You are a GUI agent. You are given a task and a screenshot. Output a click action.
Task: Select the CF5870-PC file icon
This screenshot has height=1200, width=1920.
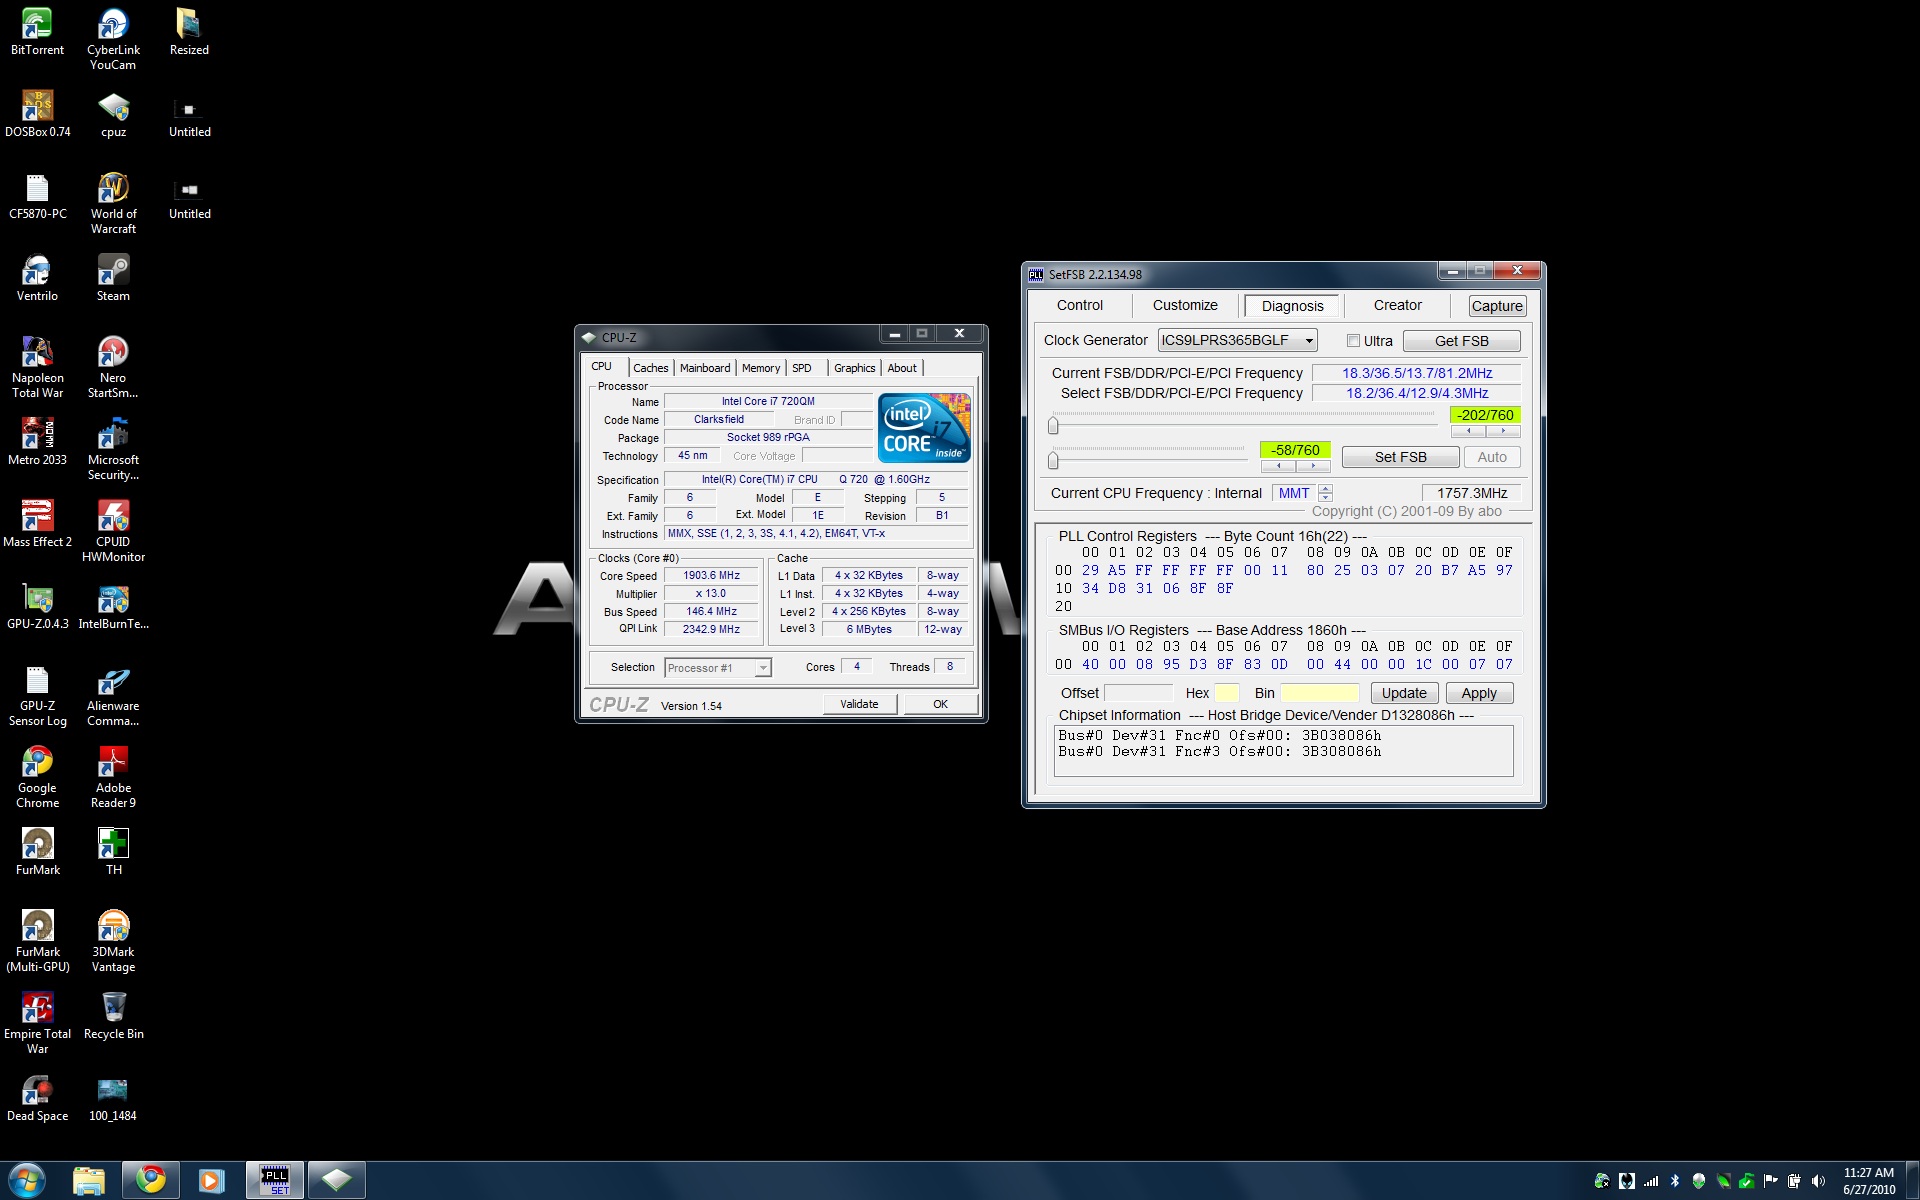(x=37, y=196)
